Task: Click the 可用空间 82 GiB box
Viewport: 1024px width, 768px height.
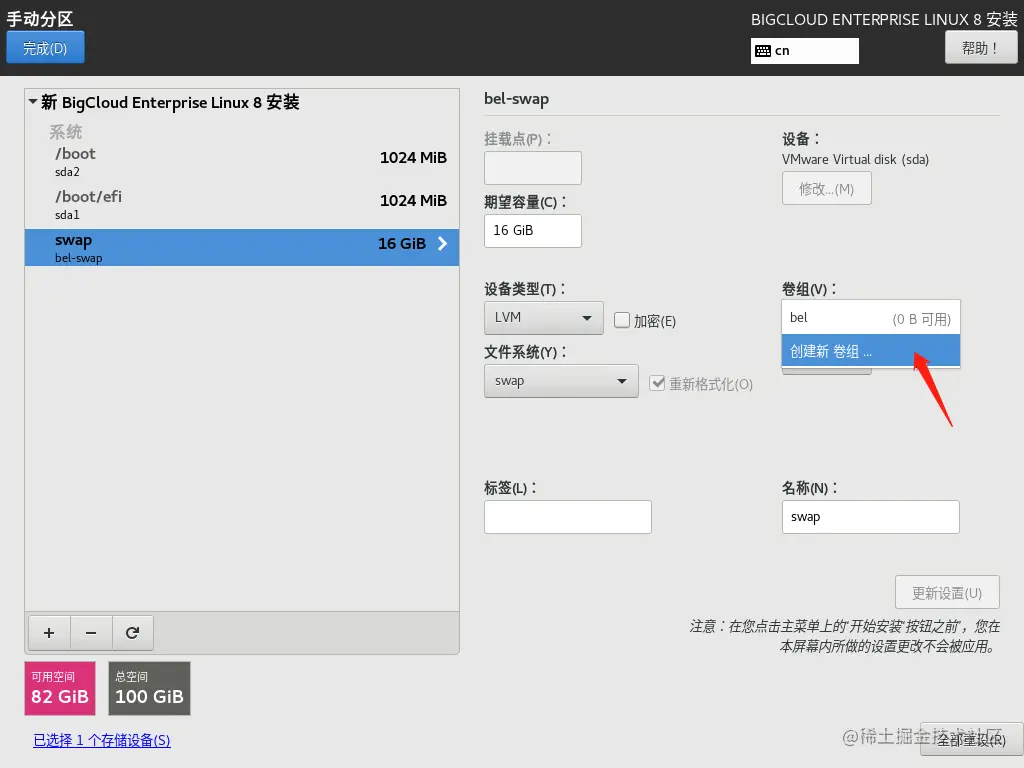Action: [x=60, y=688]
